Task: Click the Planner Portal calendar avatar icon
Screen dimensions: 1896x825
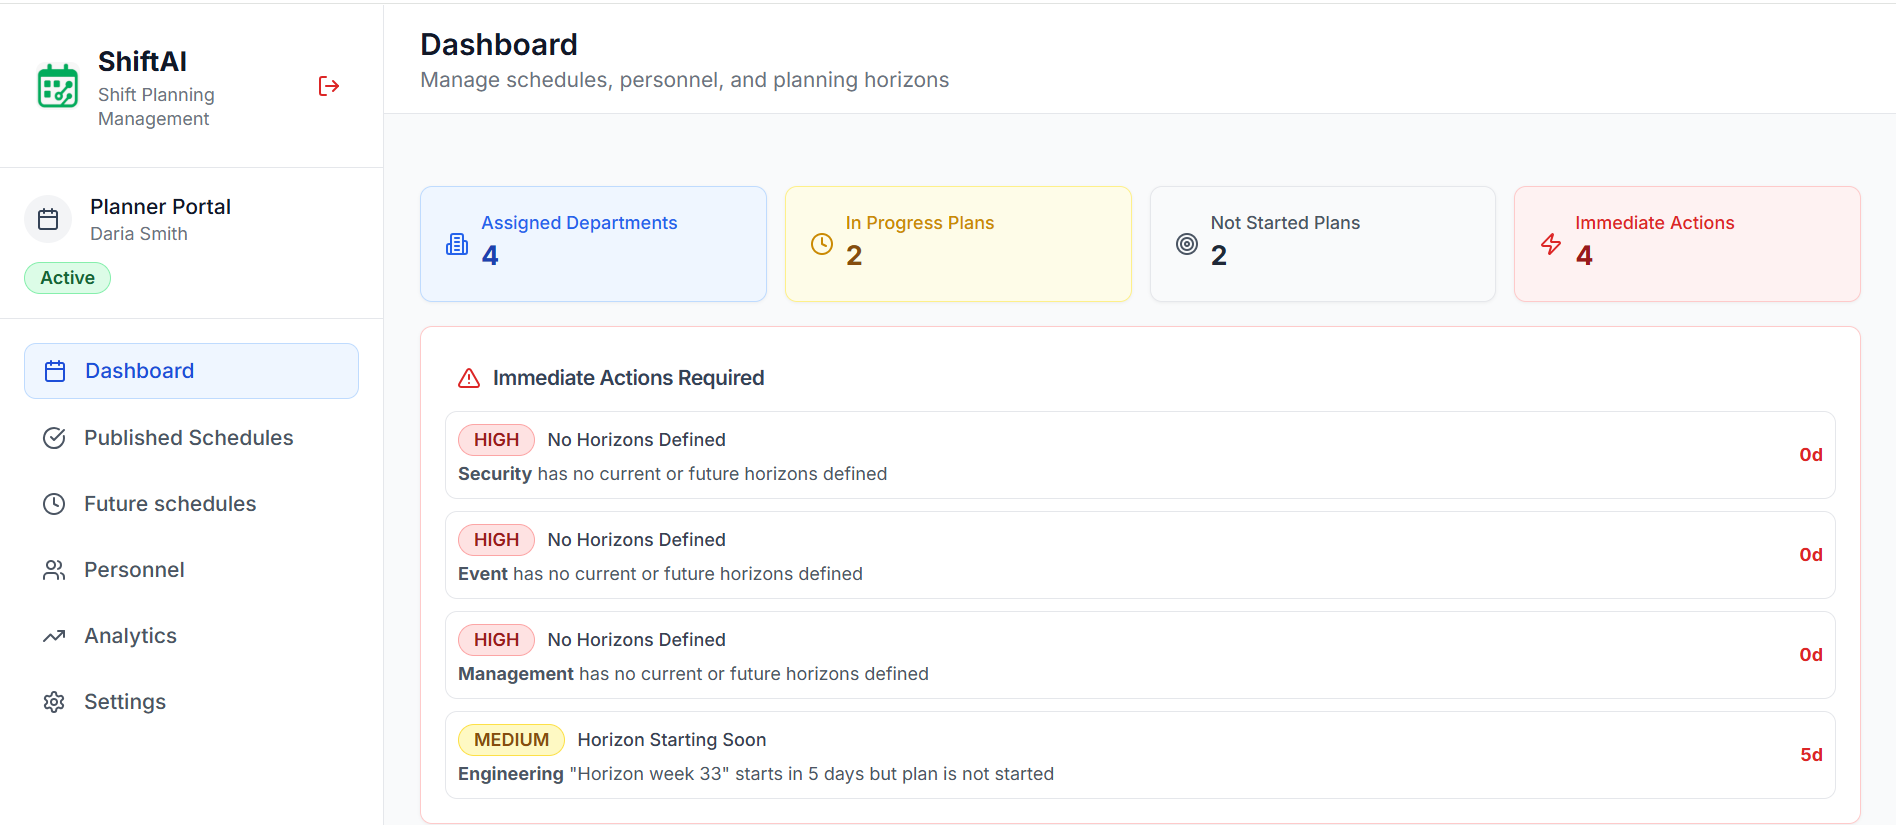Action: click(x=48, y=219)
